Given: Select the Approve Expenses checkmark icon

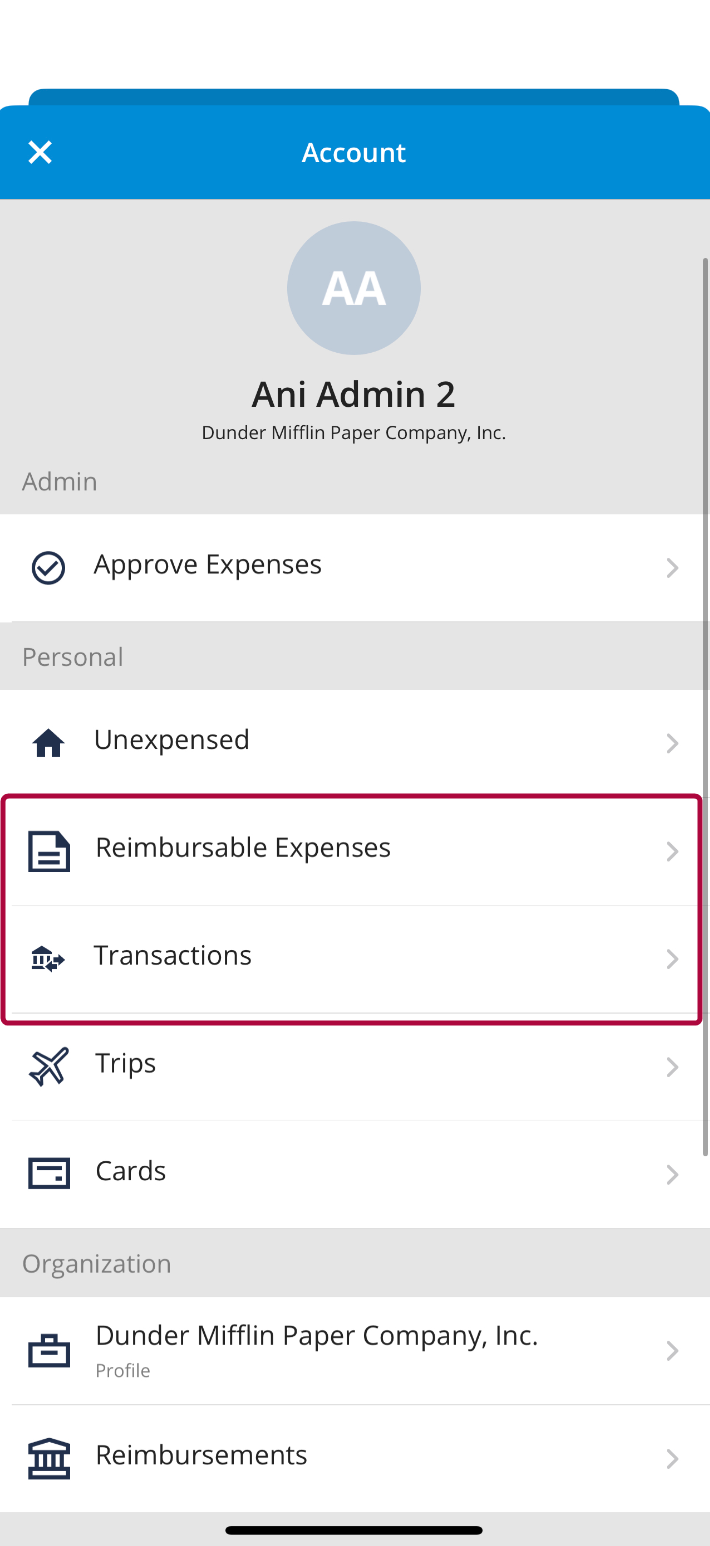Looking at the screenshot, I should pos(47,567).
